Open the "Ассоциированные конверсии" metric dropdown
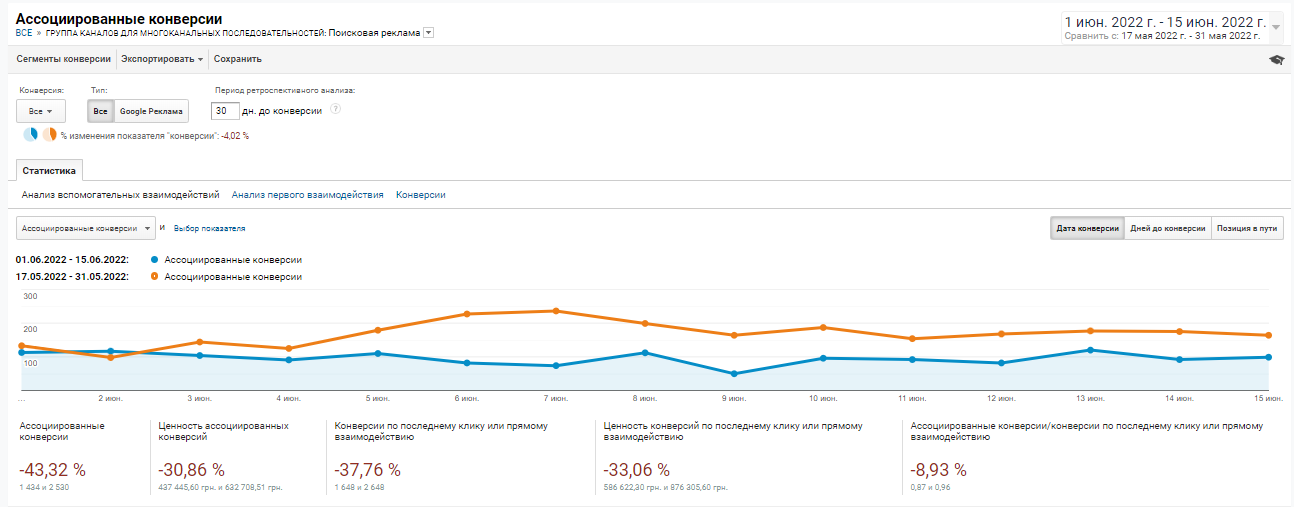 point(86,228)
